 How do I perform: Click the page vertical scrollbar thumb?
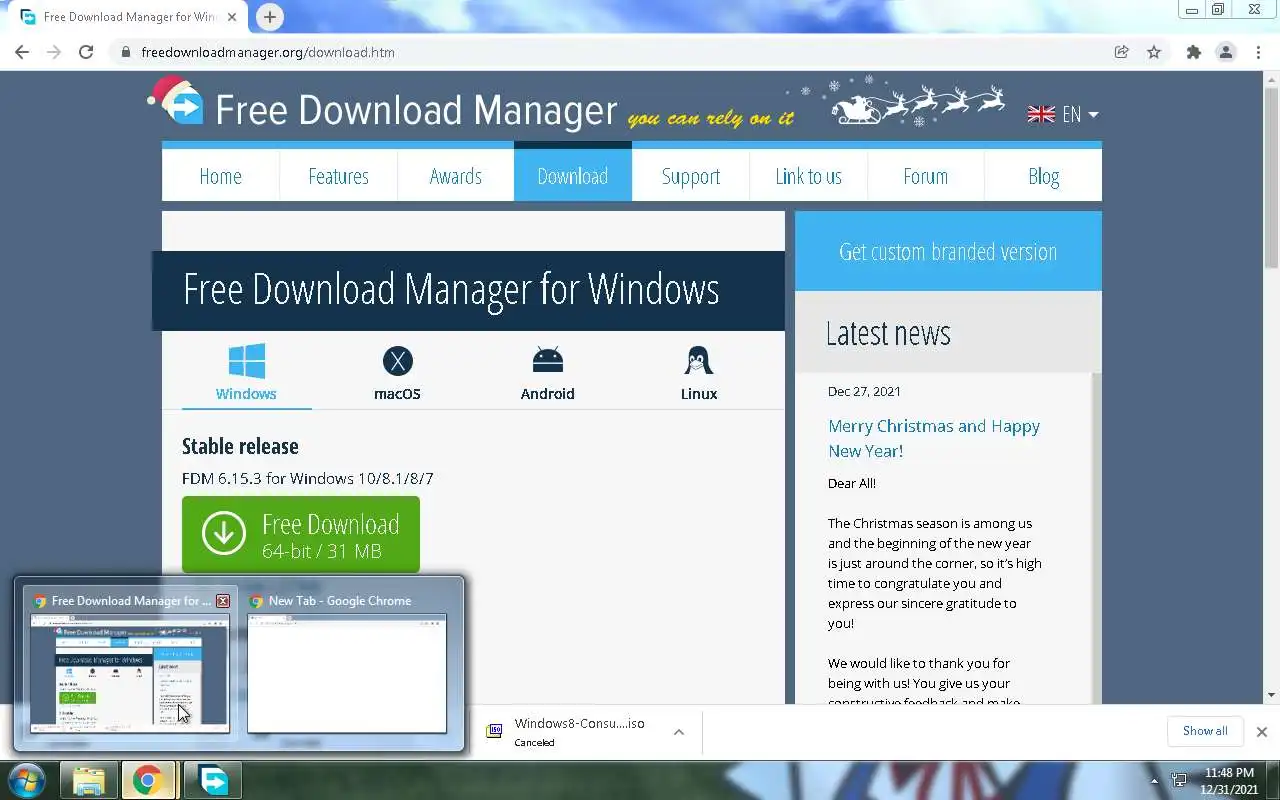click(1271, 178)
